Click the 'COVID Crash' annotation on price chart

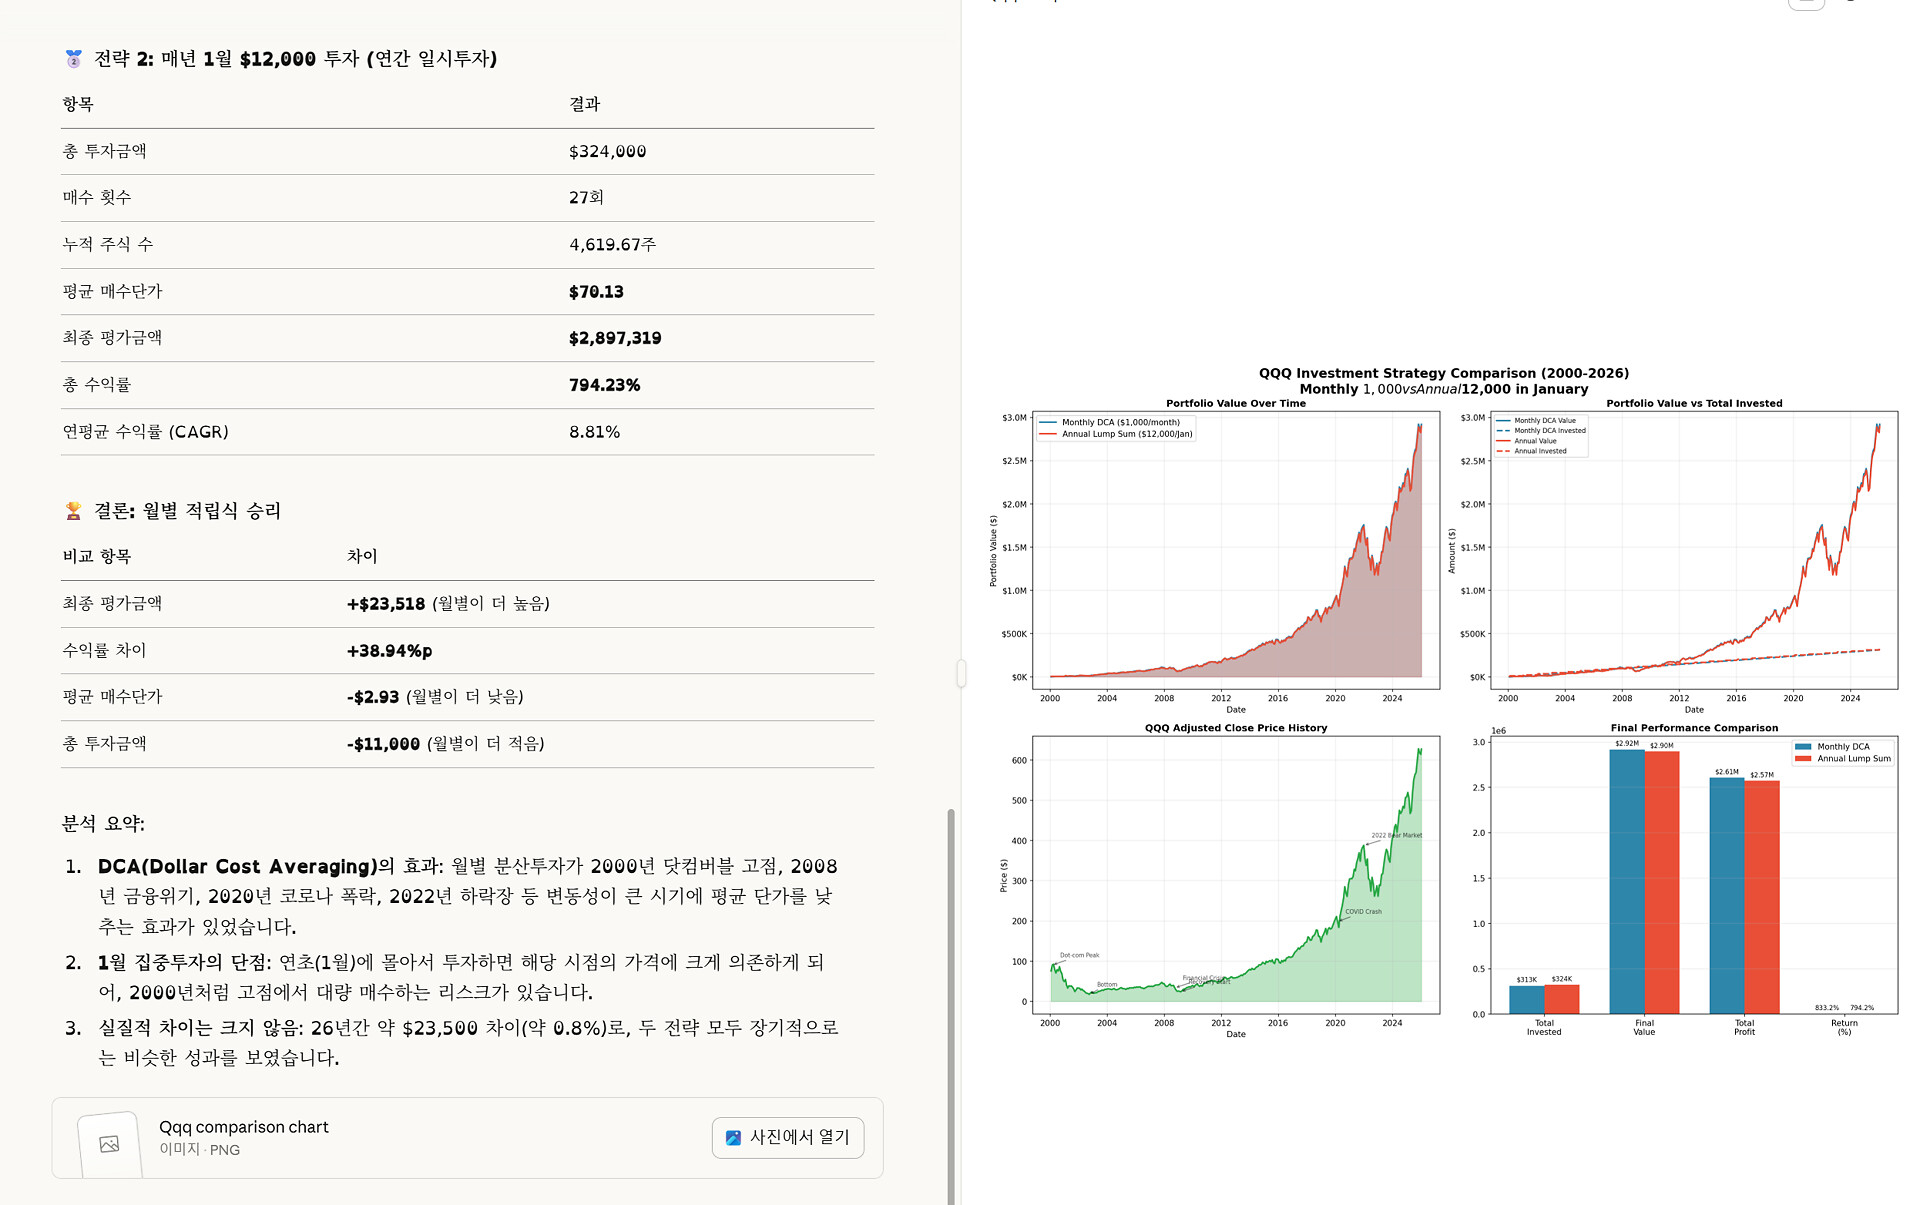pyautogui.click(x=1362, y=912)
